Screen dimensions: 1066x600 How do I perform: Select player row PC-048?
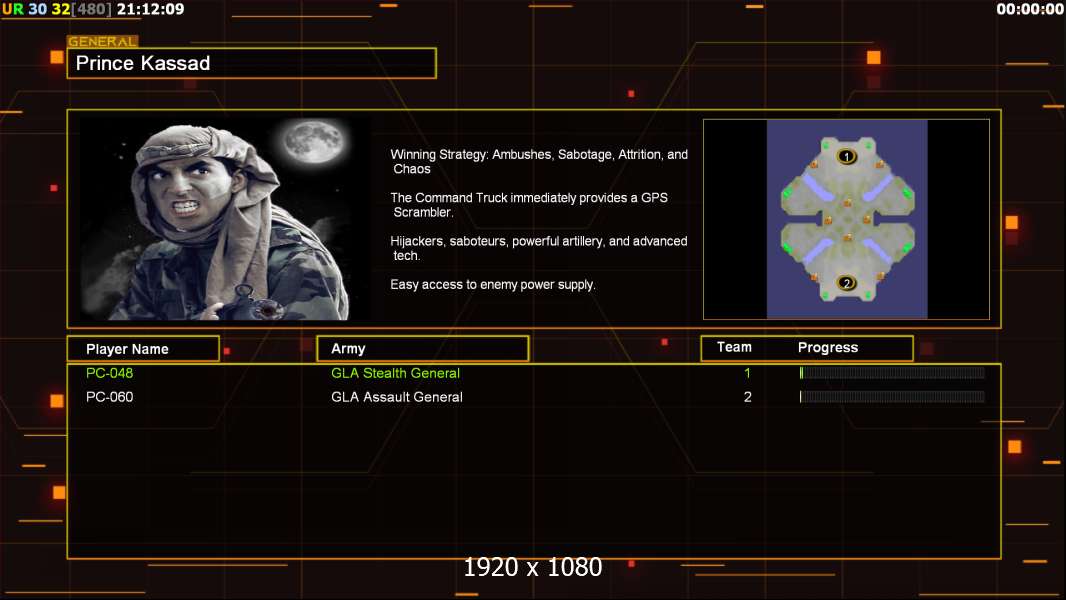(534, 373)
